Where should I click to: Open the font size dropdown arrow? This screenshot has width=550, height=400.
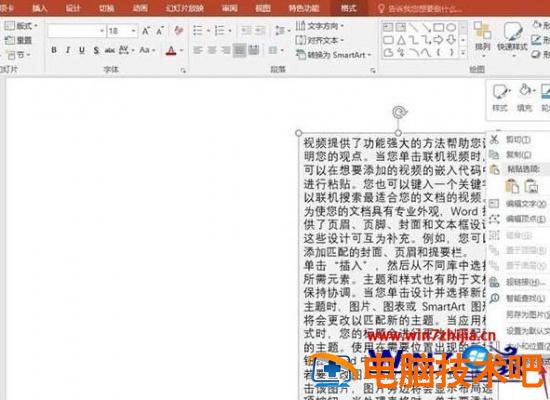[x=133, y=31]
